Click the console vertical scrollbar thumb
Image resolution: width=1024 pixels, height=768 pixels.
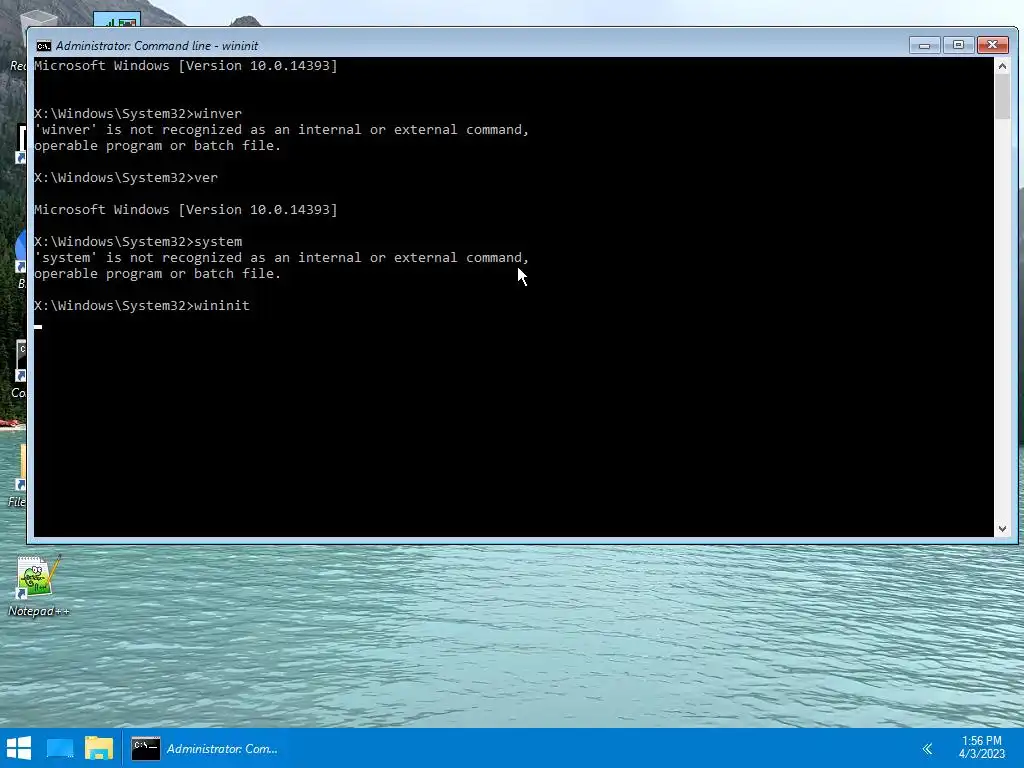point(1002,97)
